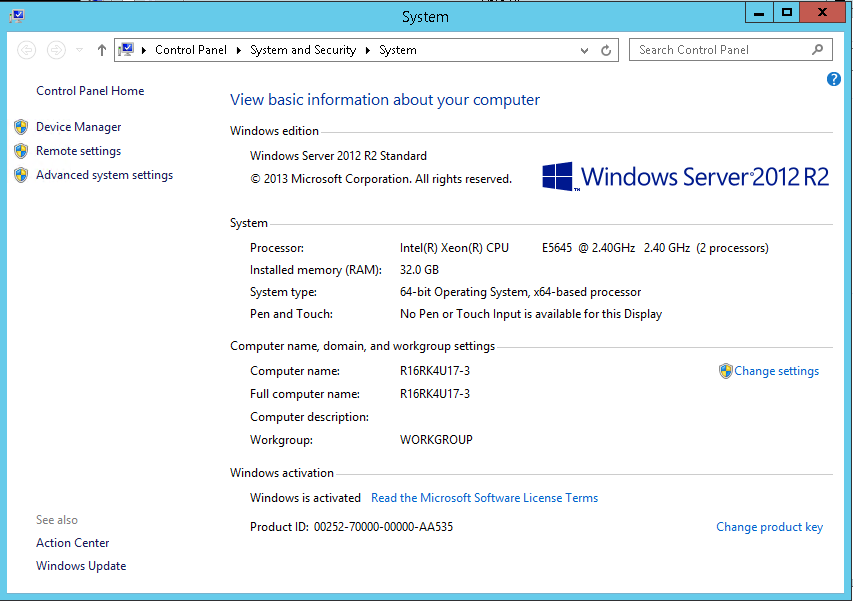Open Remote settings
Screen dimensions: 853x601
[78, 151]
